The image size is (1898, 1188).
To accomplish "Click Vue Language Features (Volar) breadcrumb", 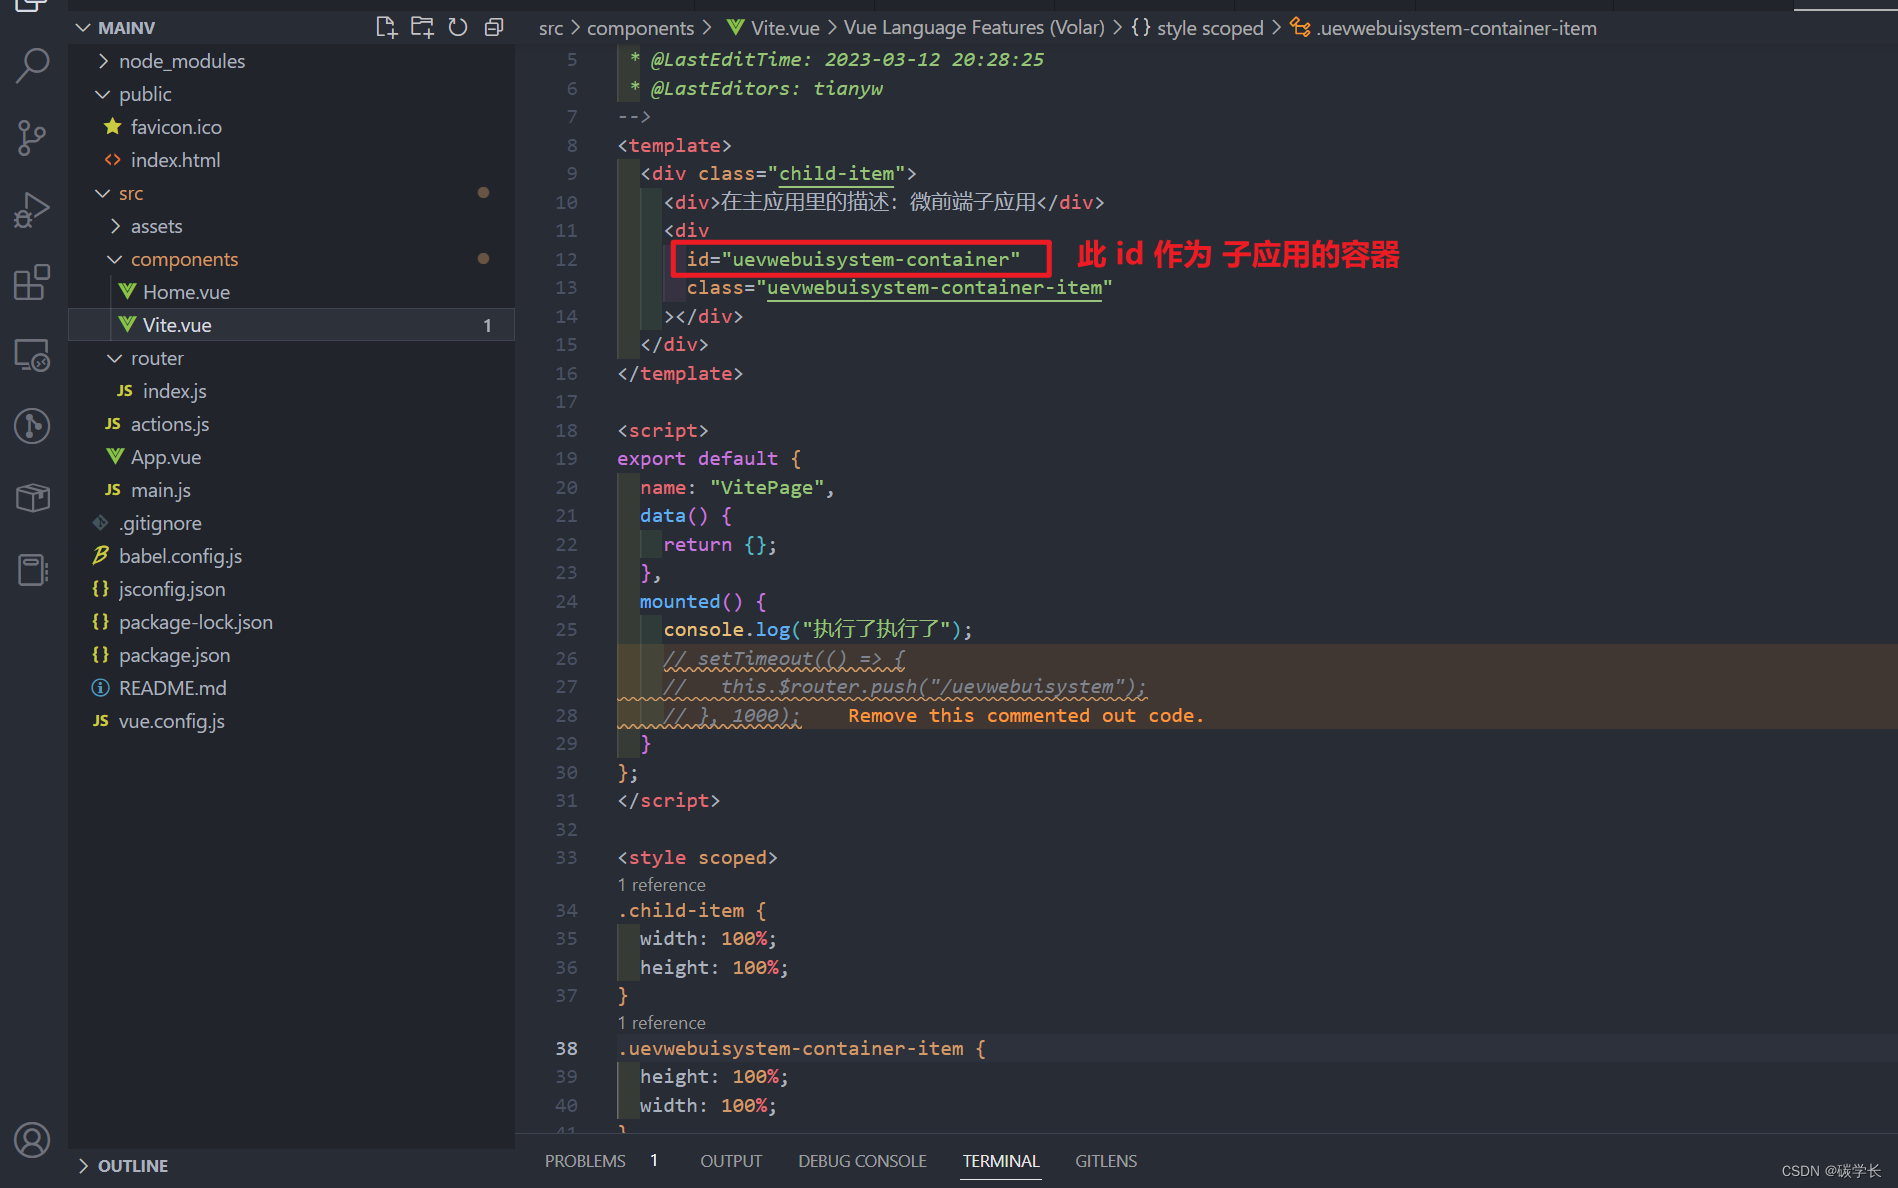I will click(x=974, y=28).
